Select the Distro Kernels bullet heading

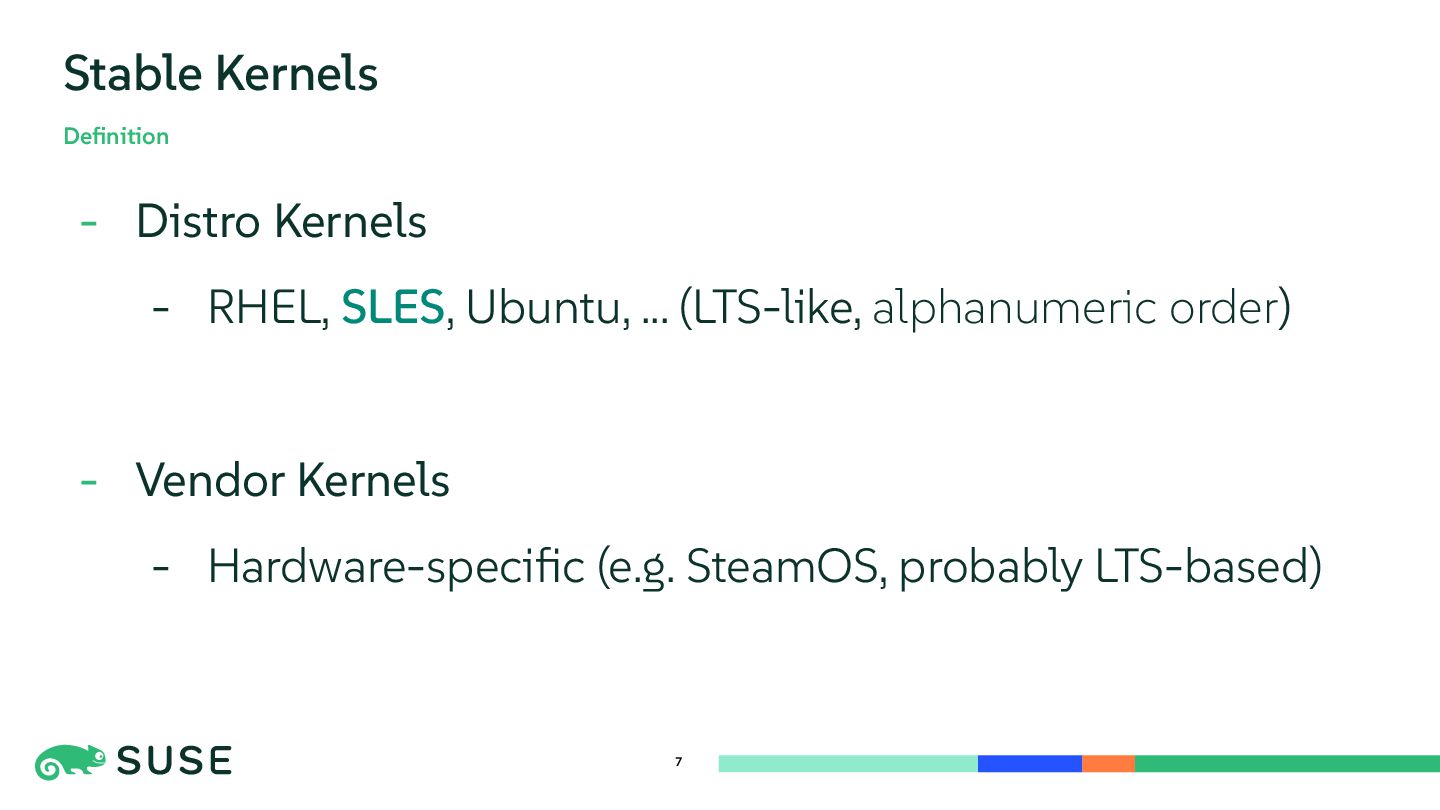(281, 222)
